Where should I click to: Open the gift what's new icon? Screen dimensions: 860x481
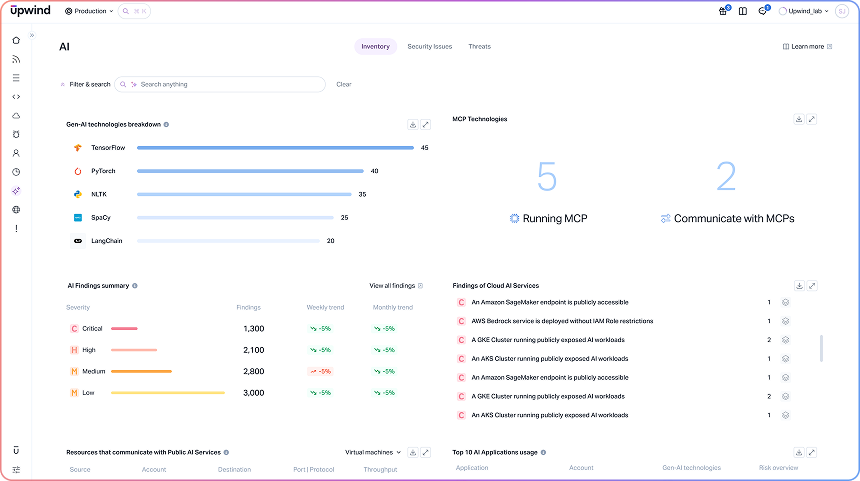pyautogui.click(x=723, y=11)
